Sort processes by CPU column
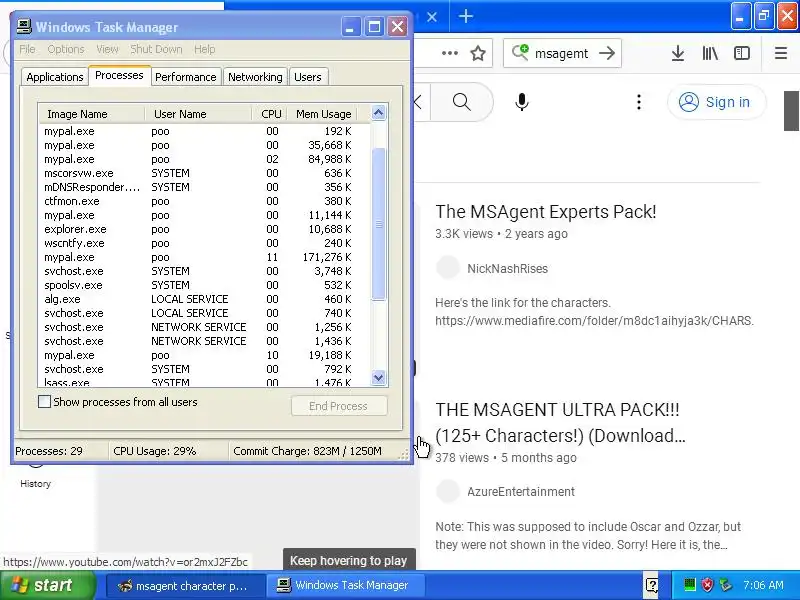 click(269, 114)
